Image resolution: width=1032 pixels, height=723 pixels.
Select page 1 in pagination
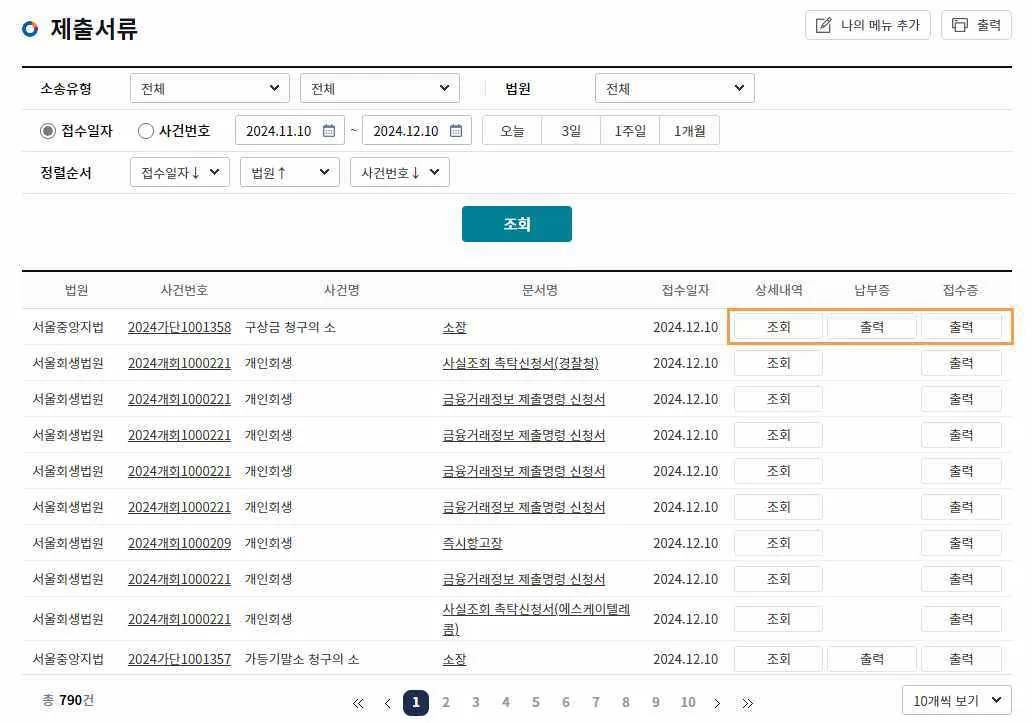(x=415, y=702)
